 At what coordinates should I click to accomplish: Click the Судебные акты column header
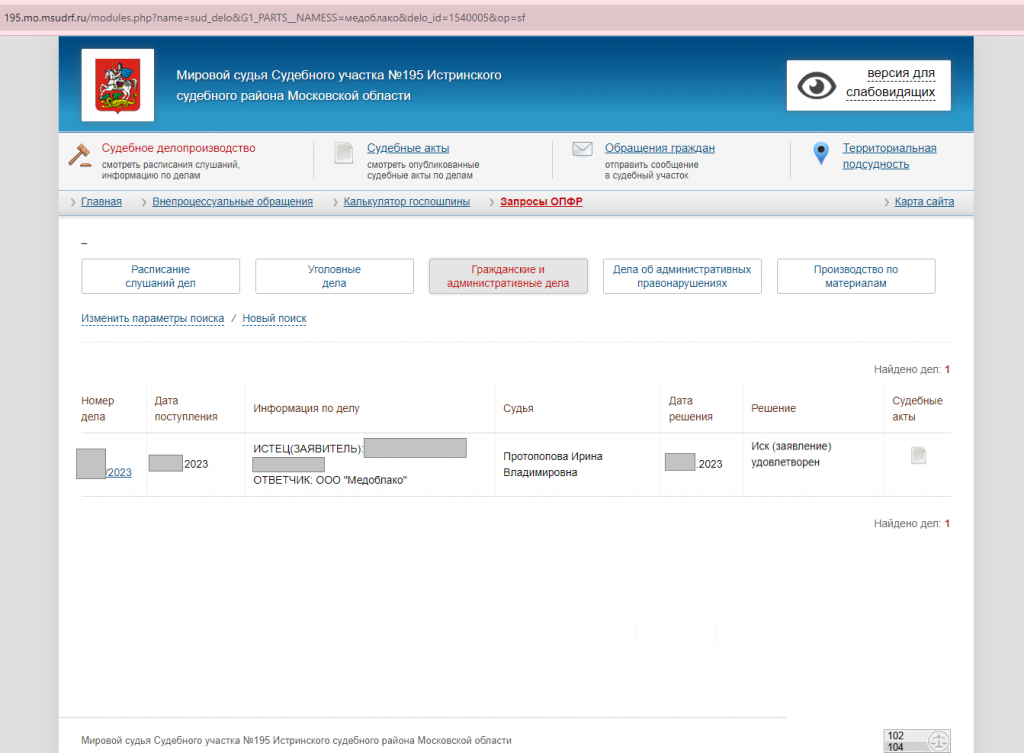[918, 408]
